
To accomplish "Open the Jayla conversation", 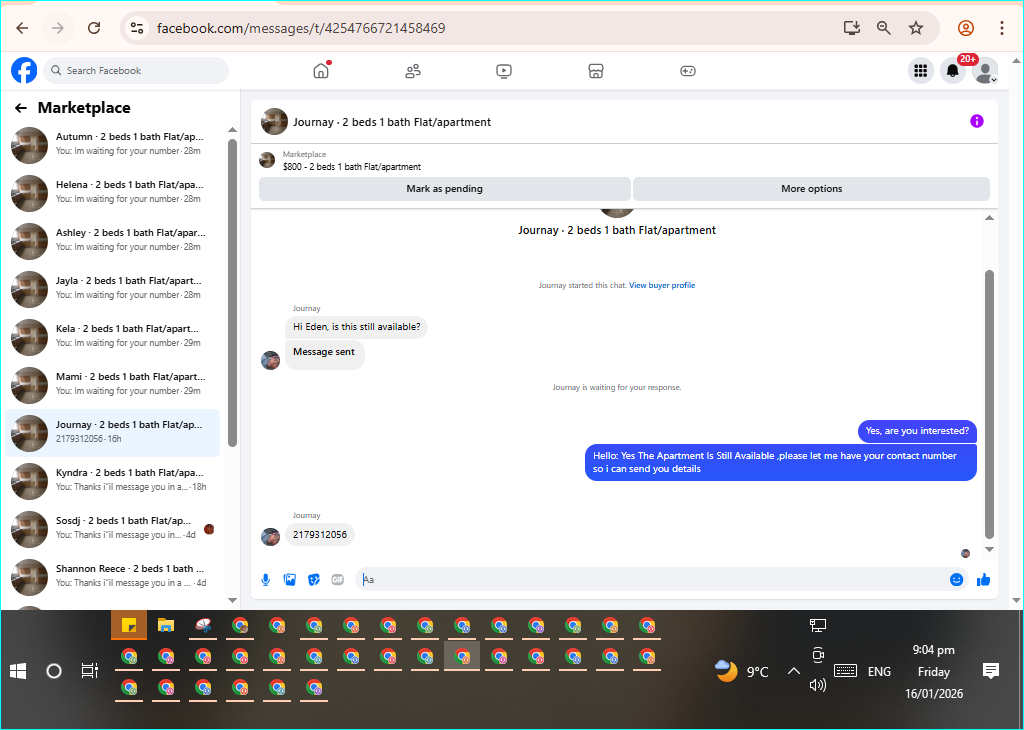I will coord(113,289).
